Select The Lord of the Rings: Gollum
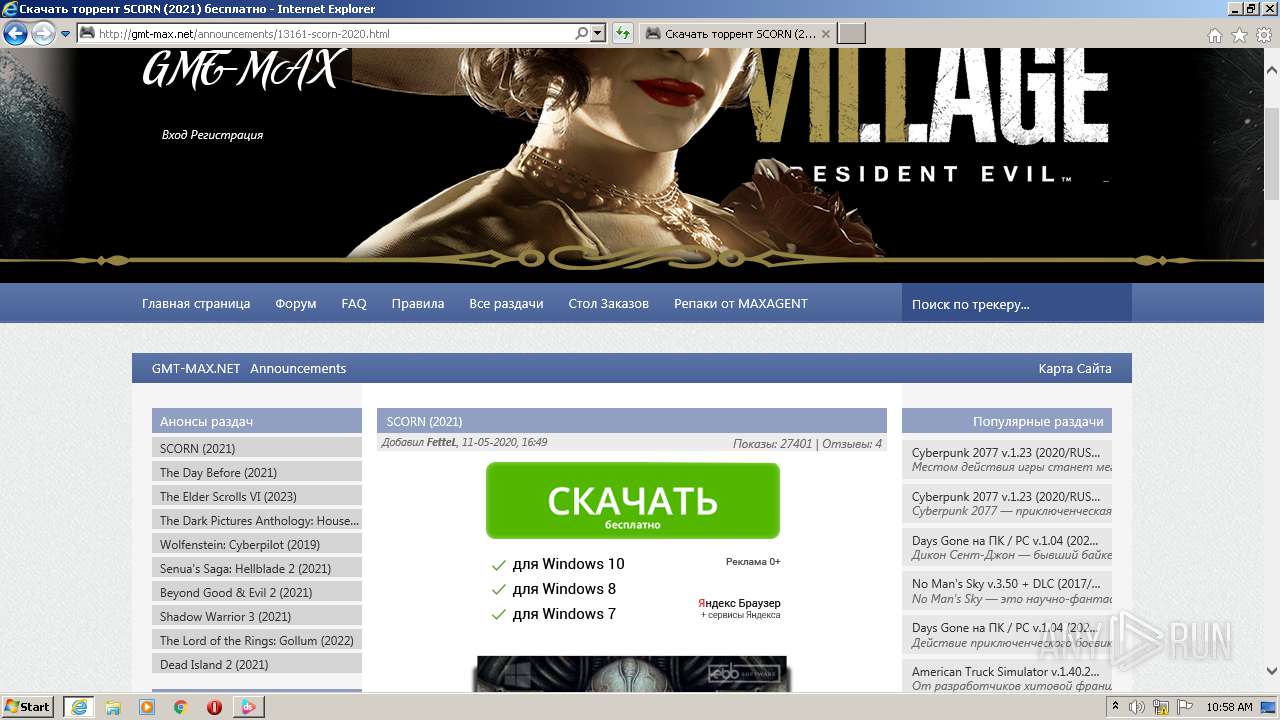 tap(257, 640)
